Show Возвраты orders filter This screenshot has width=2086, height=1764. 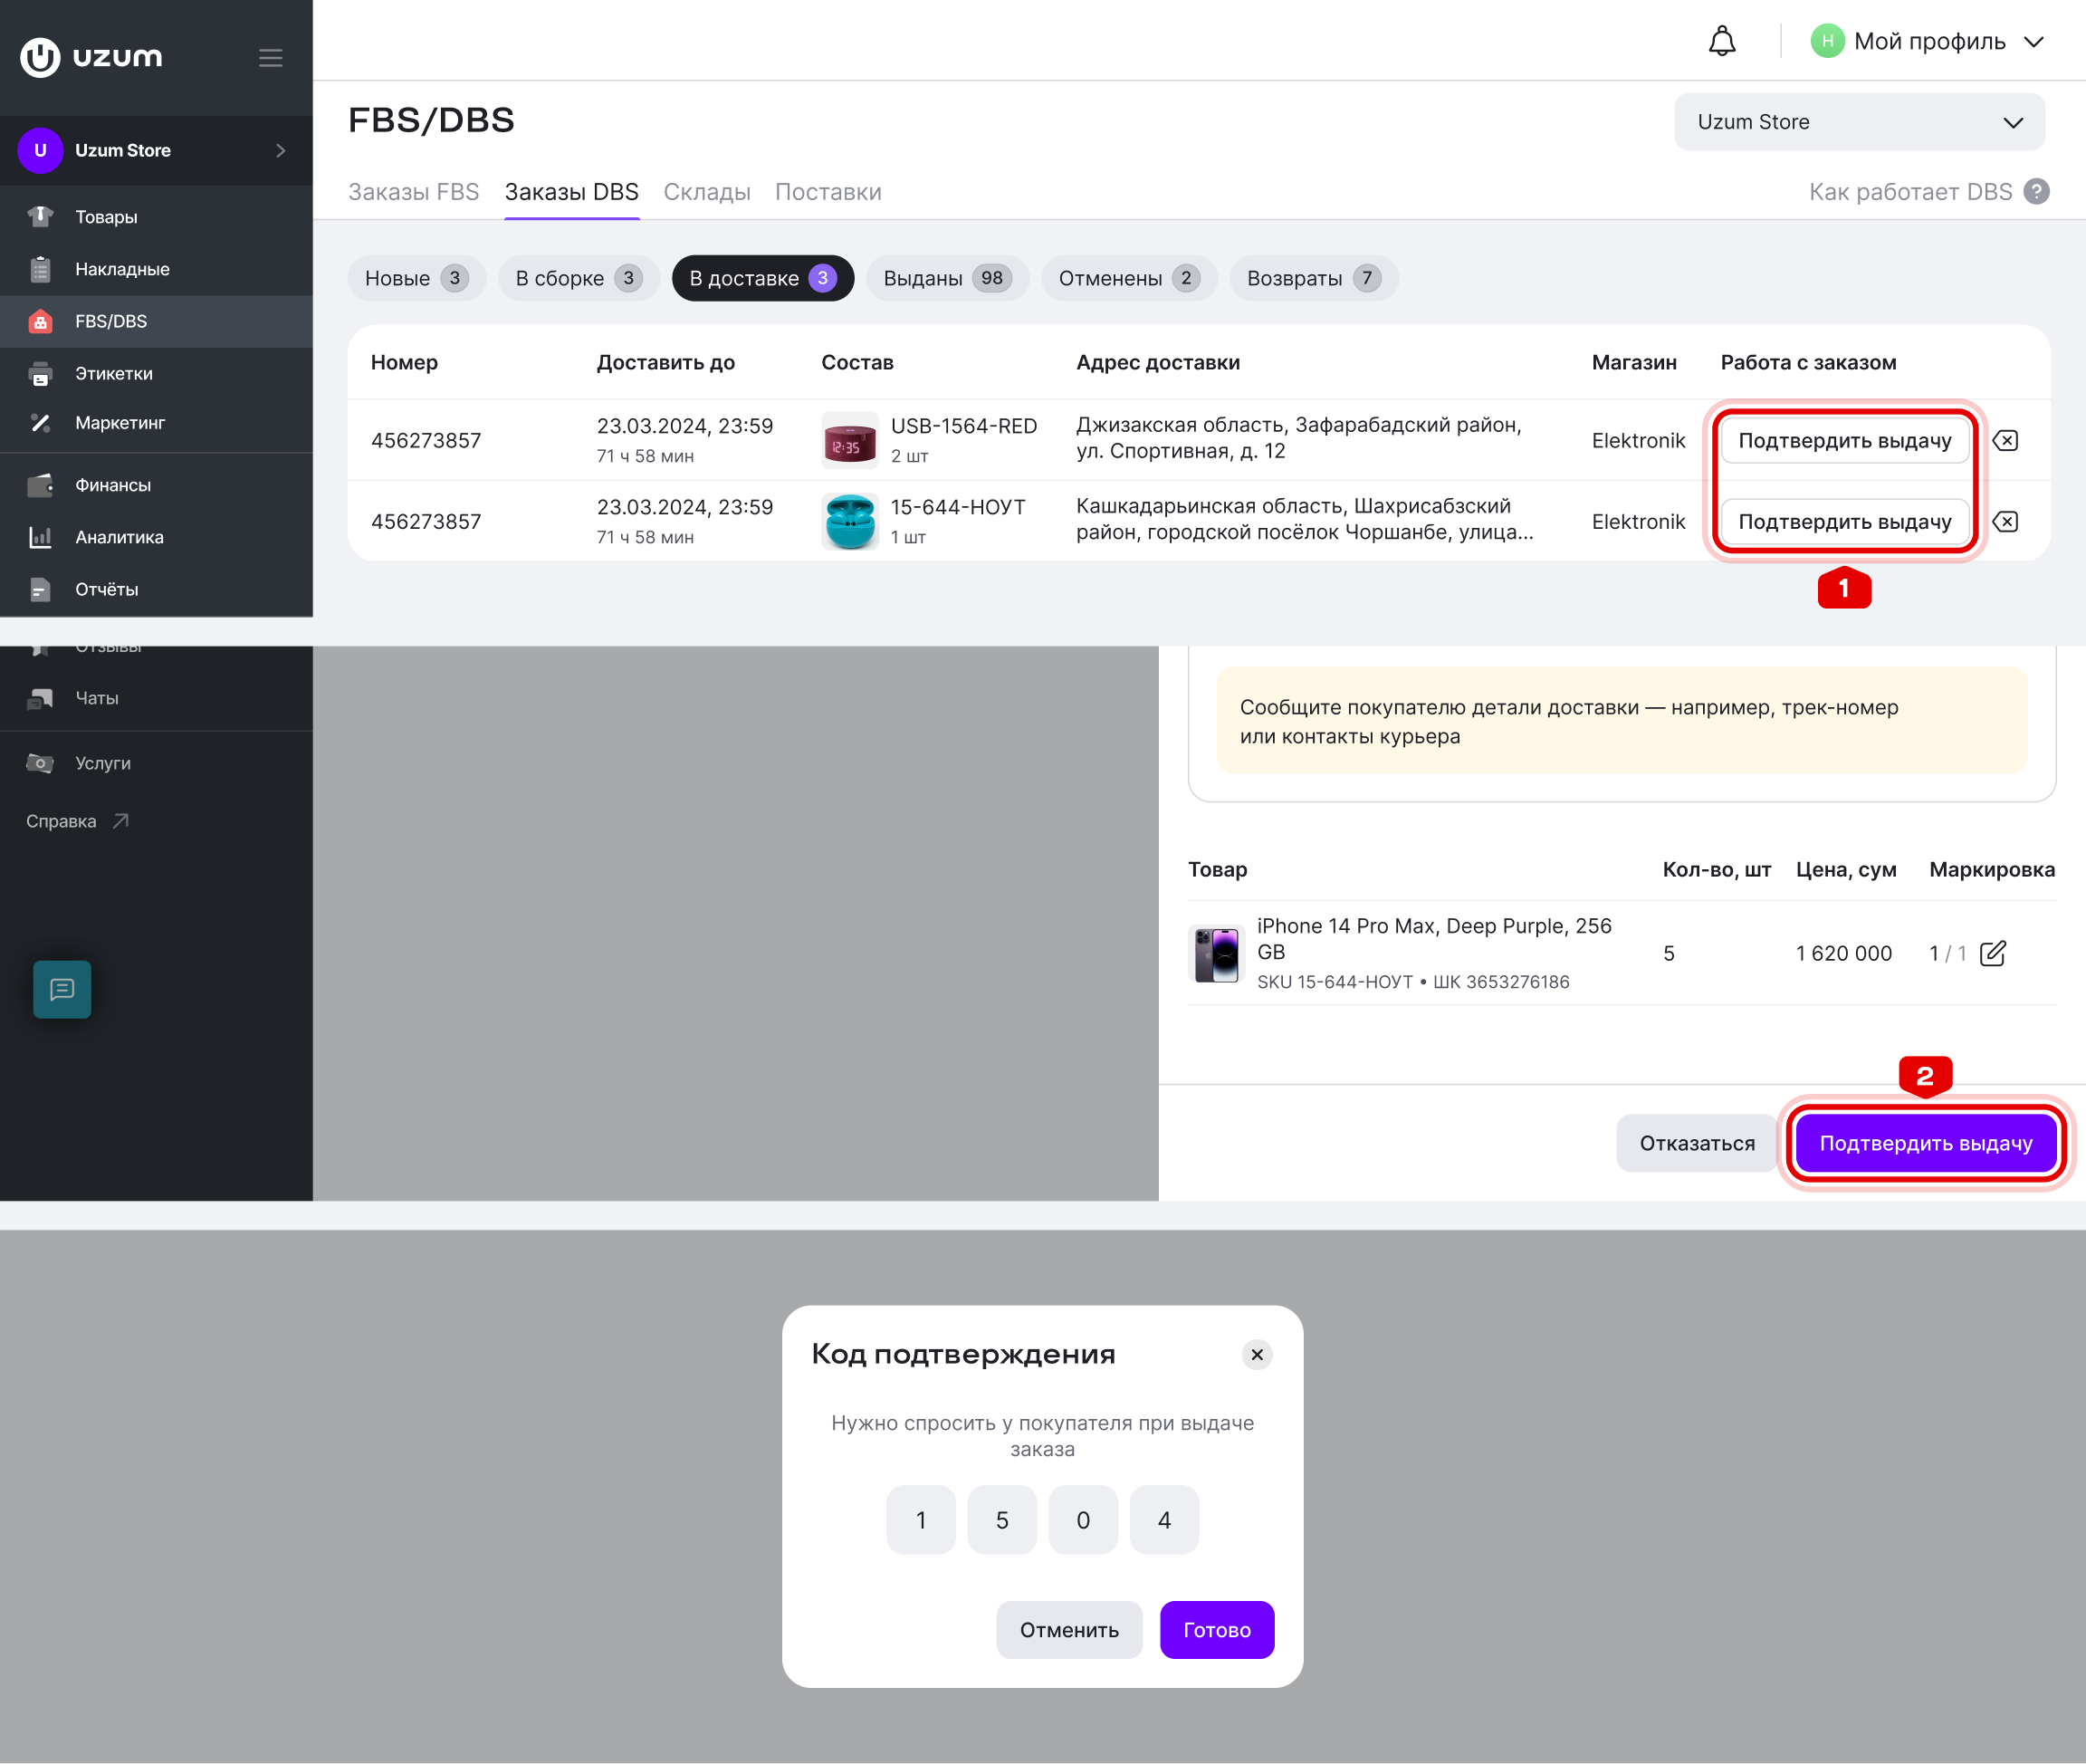click(1314, 278)
